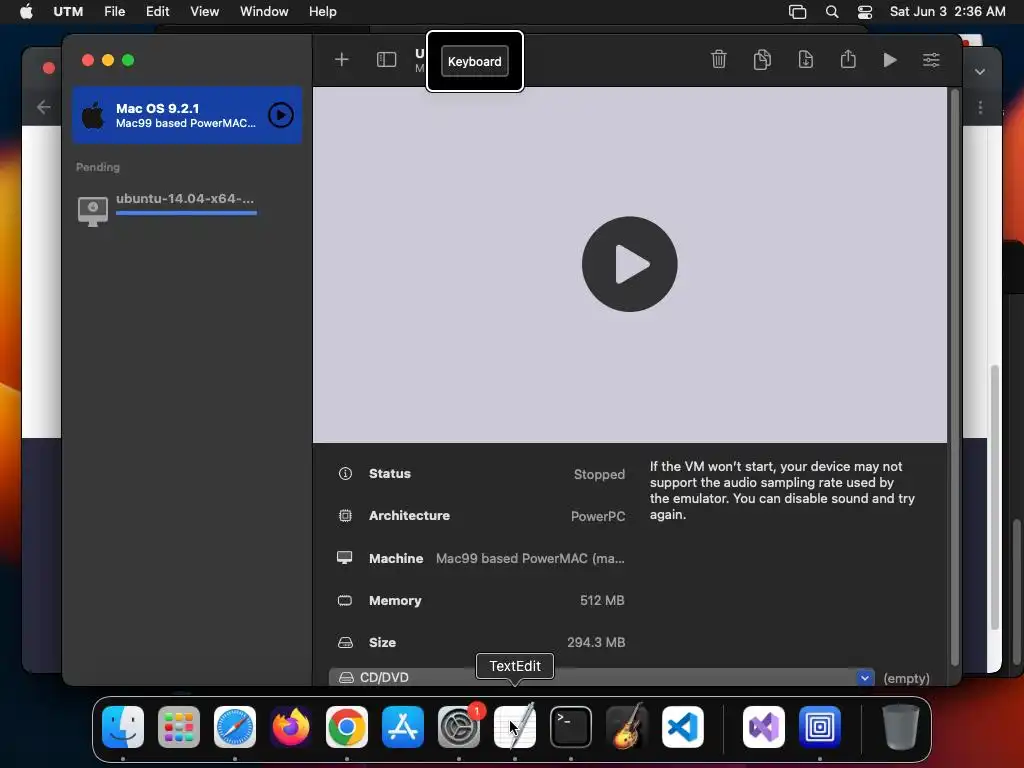1024x768 pixels.
Task: Select the Mac OS 9.2.1 VM entry
Action: [187, 115]
